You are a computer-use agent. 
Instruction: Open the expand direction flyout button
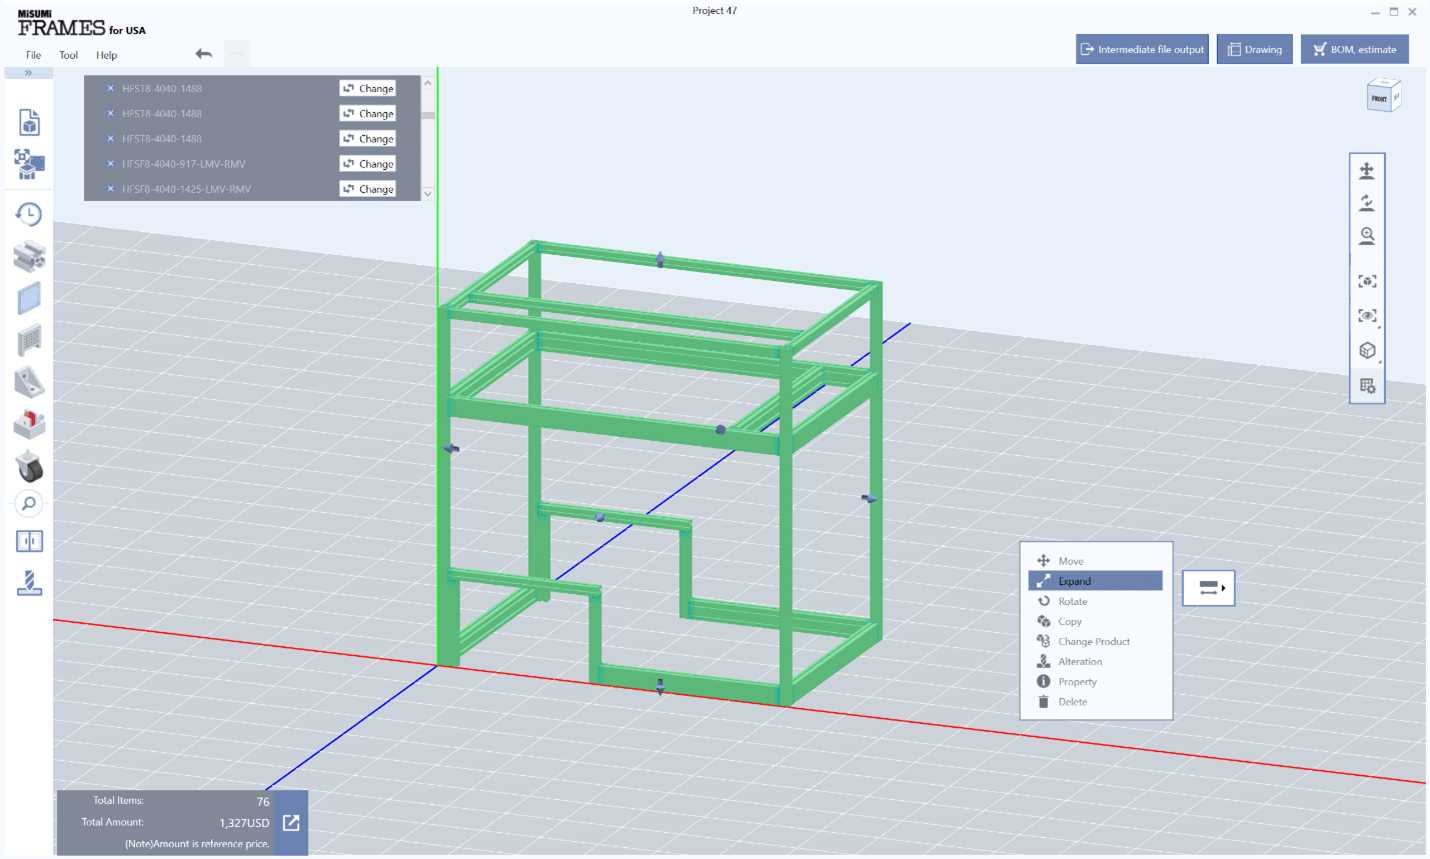[x=1209, y=588]
